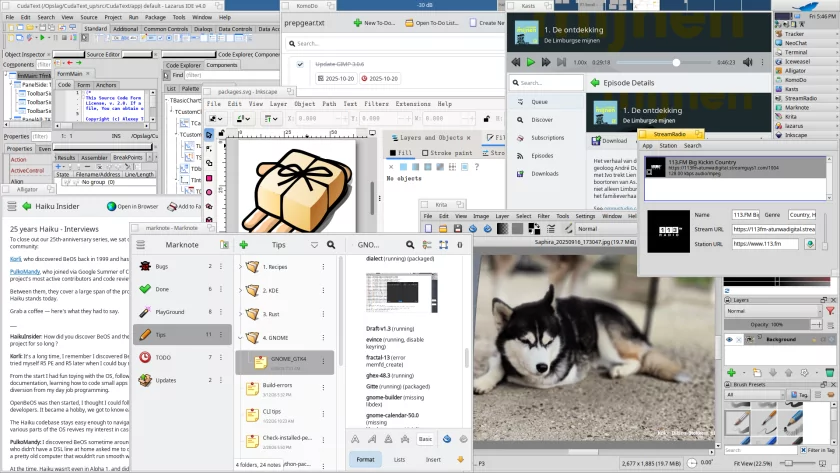Click Krita save document icon
This screenshot has width=840, height=473.
tap(458, 229)
